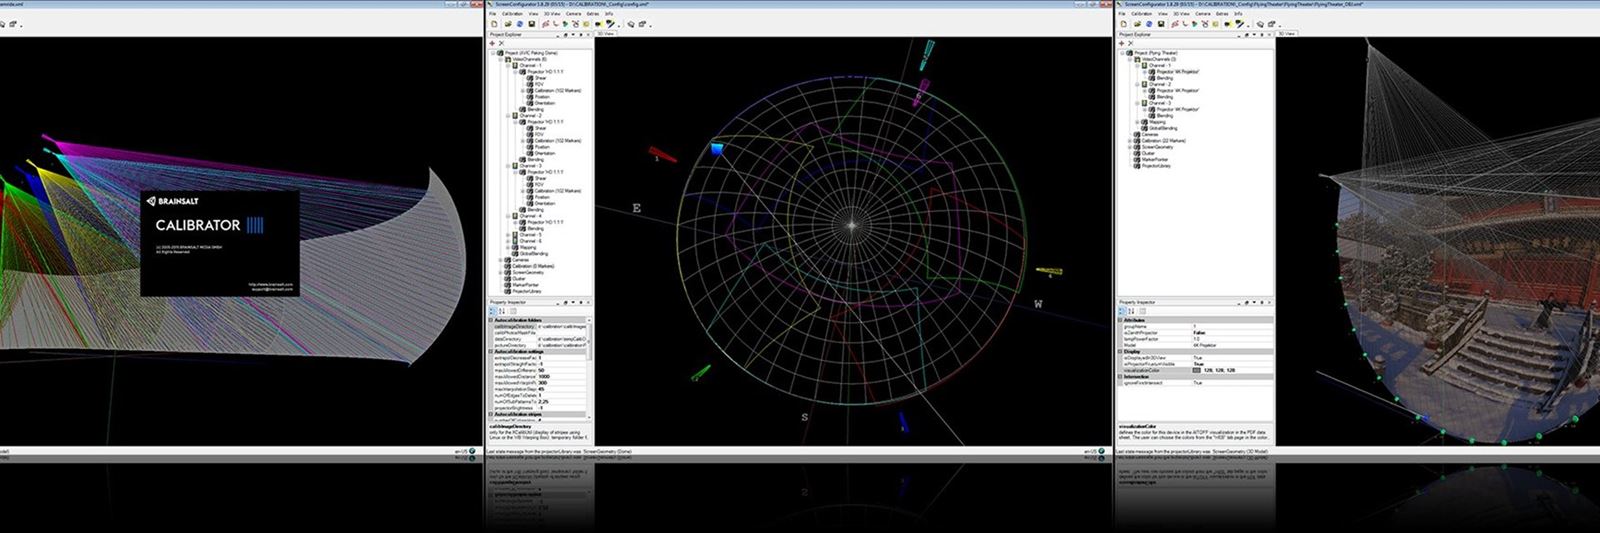Click X Delete icon in middle Project Explorer
Viewport: 1600px width, 533px height.
point(502,43)
